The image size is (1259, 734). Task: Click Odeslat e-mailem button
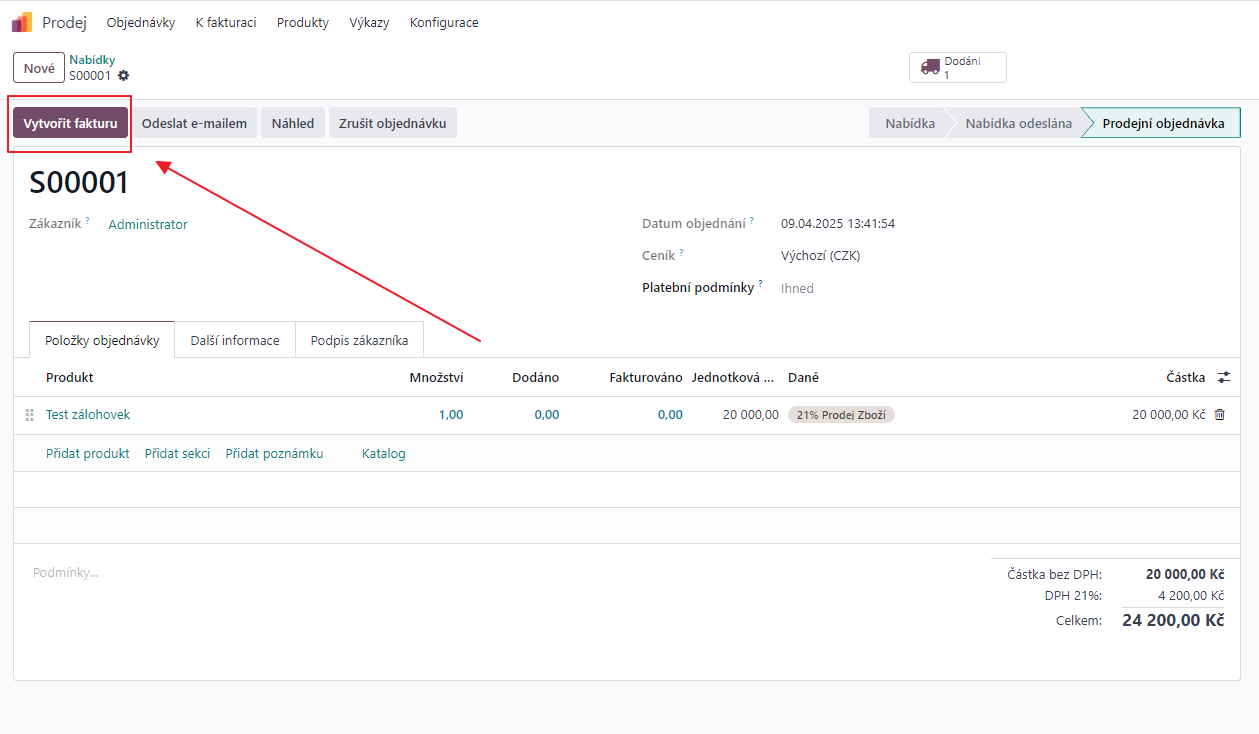(194, 123)
